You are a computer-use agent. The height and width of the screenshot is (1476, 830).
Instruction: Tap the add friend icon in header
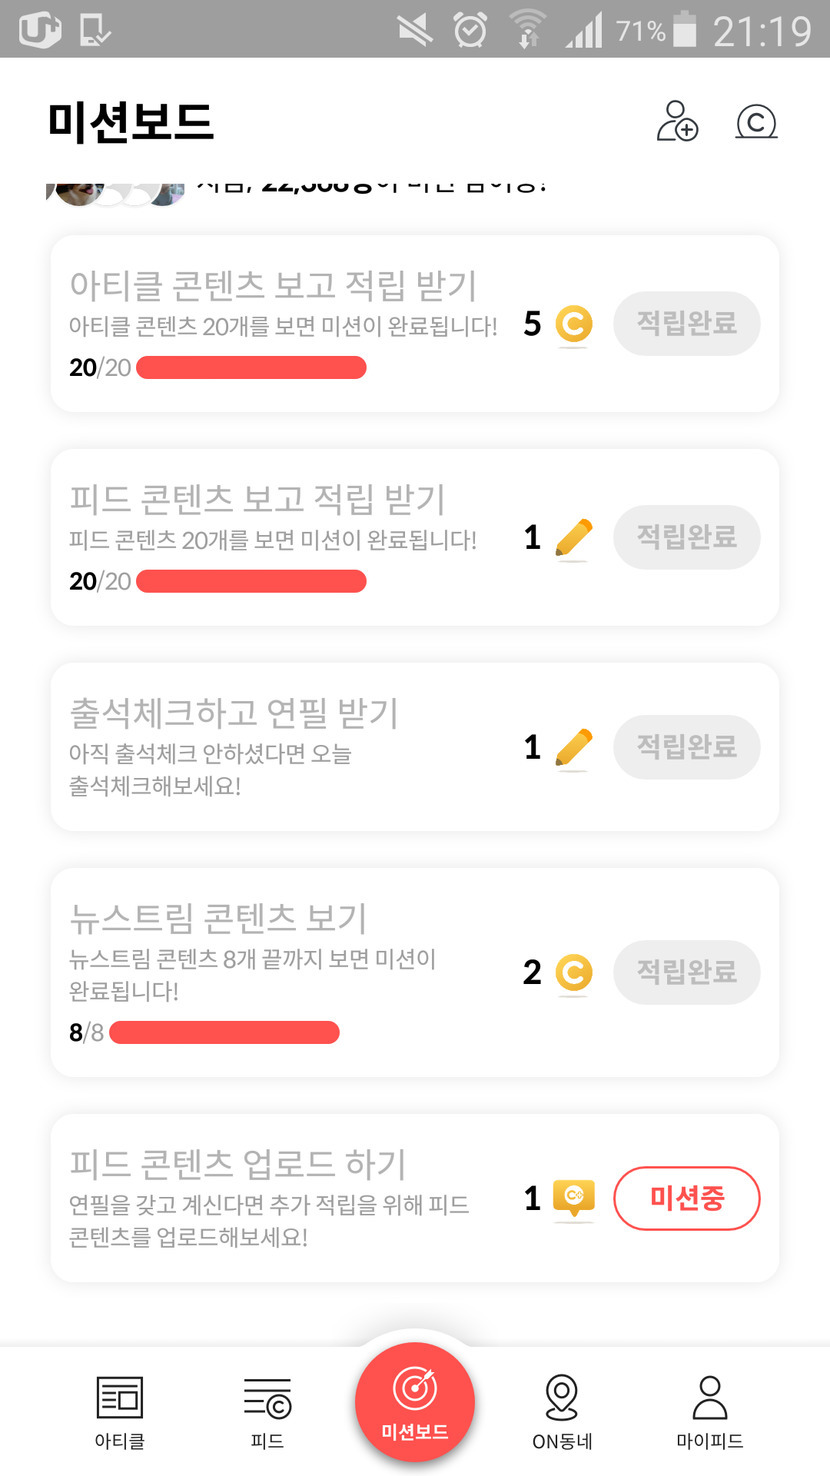(677, 122)
